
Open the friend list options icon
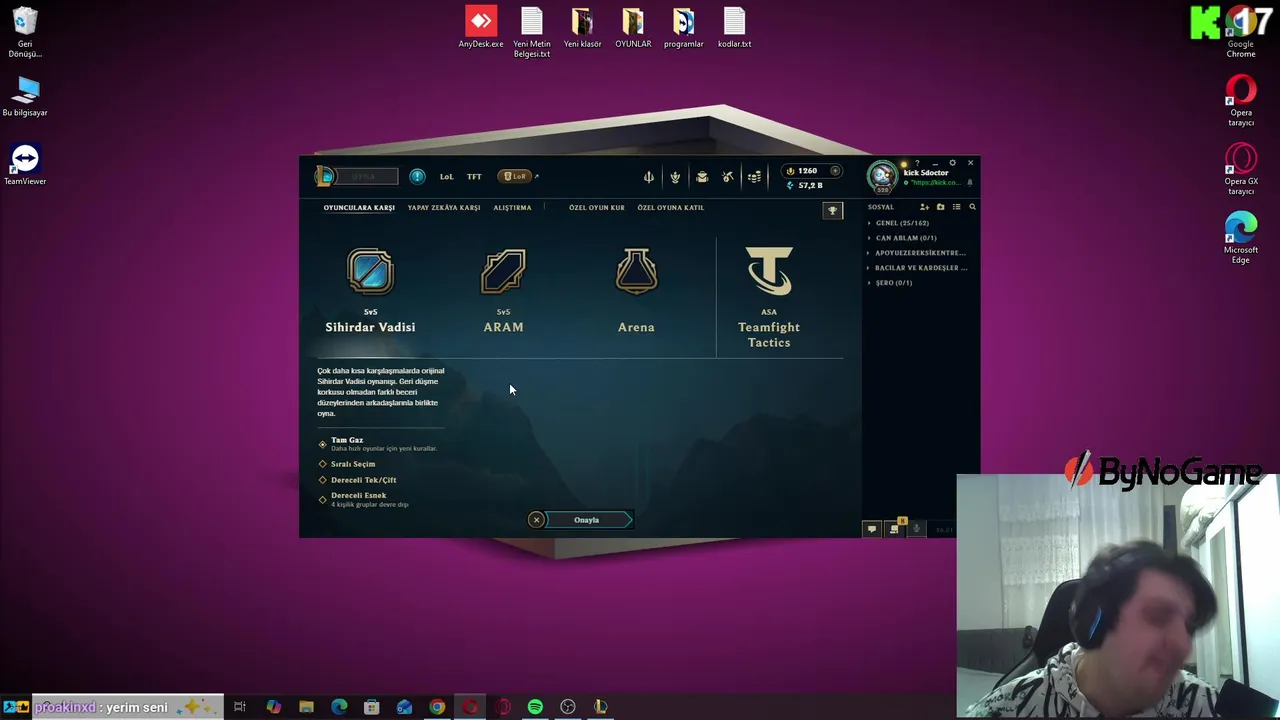pos(956,207)
